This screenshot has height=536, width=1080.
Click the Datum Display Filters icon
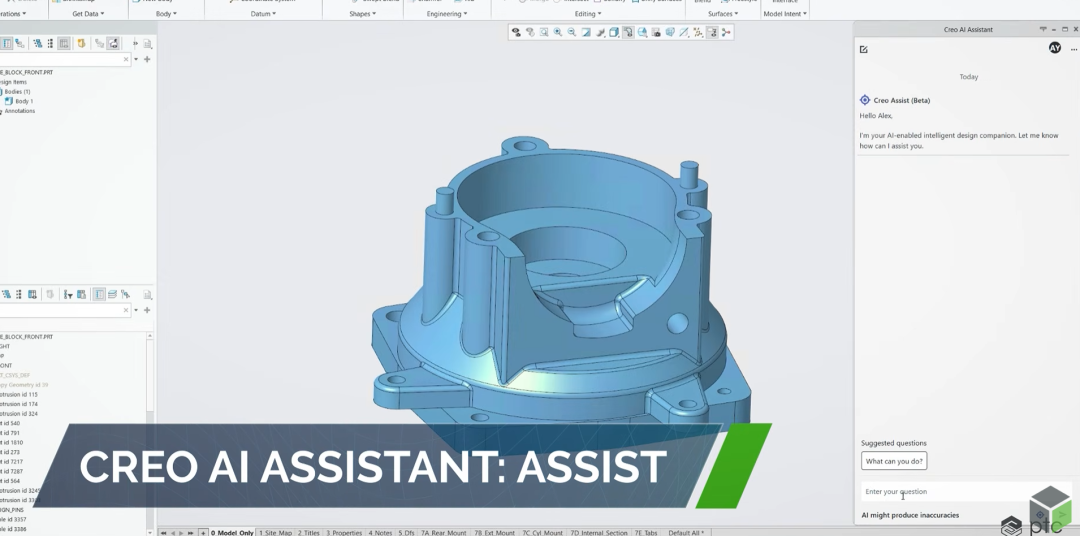698,32
